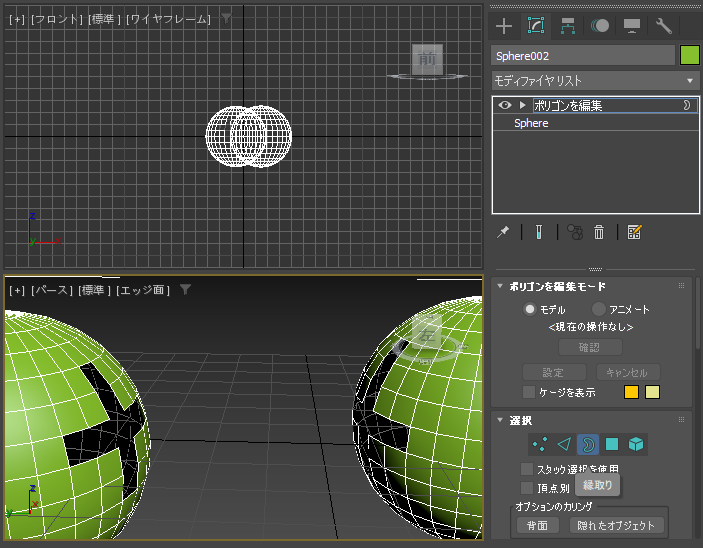Enable the ケージを表示 checkbox
703x548 pixels.
[x=529, y=392]
